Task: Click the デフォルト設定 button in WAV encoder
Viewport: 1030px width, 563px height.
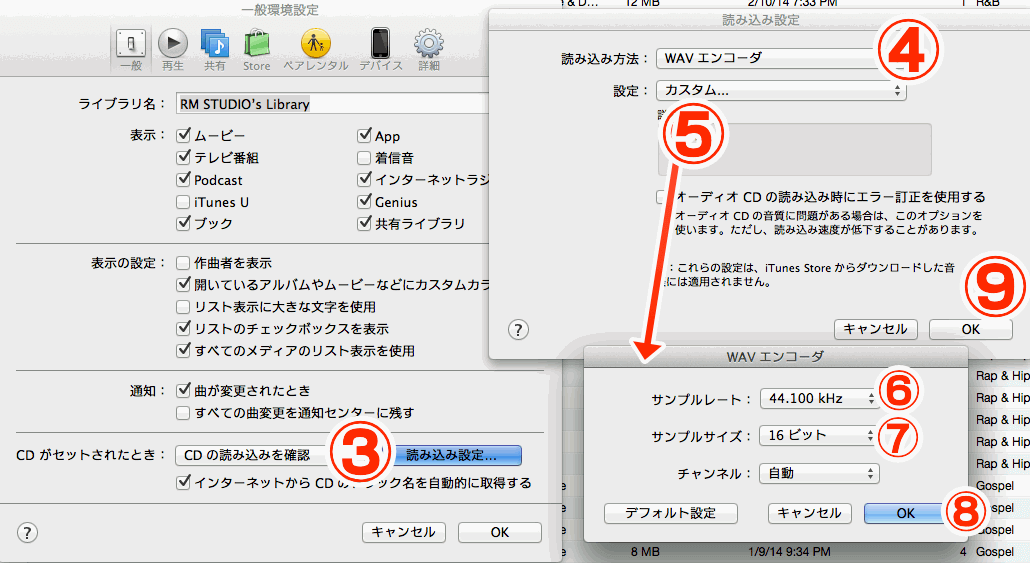Action: click(x=670, y=513)
